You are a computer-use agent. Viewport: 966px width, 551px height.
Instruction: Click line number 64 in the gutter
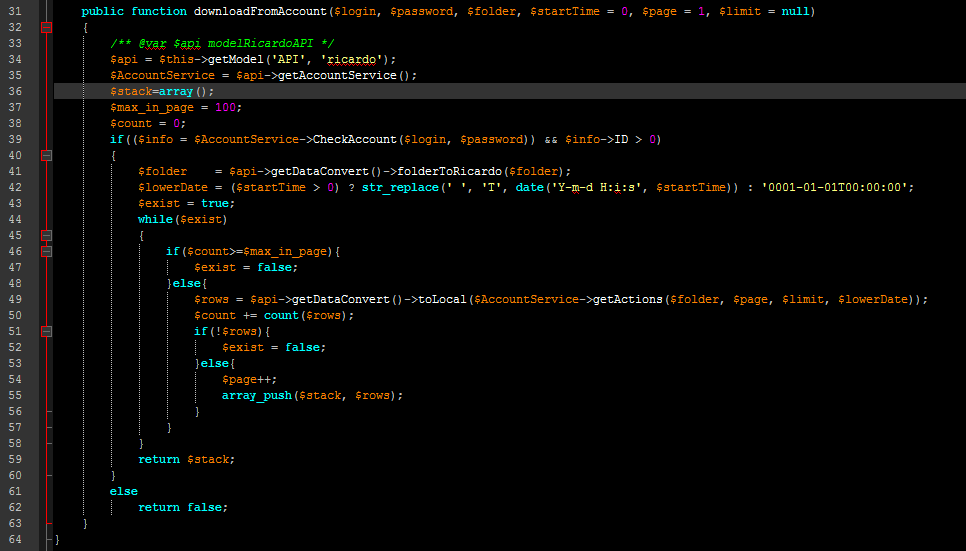coord(15,540)
